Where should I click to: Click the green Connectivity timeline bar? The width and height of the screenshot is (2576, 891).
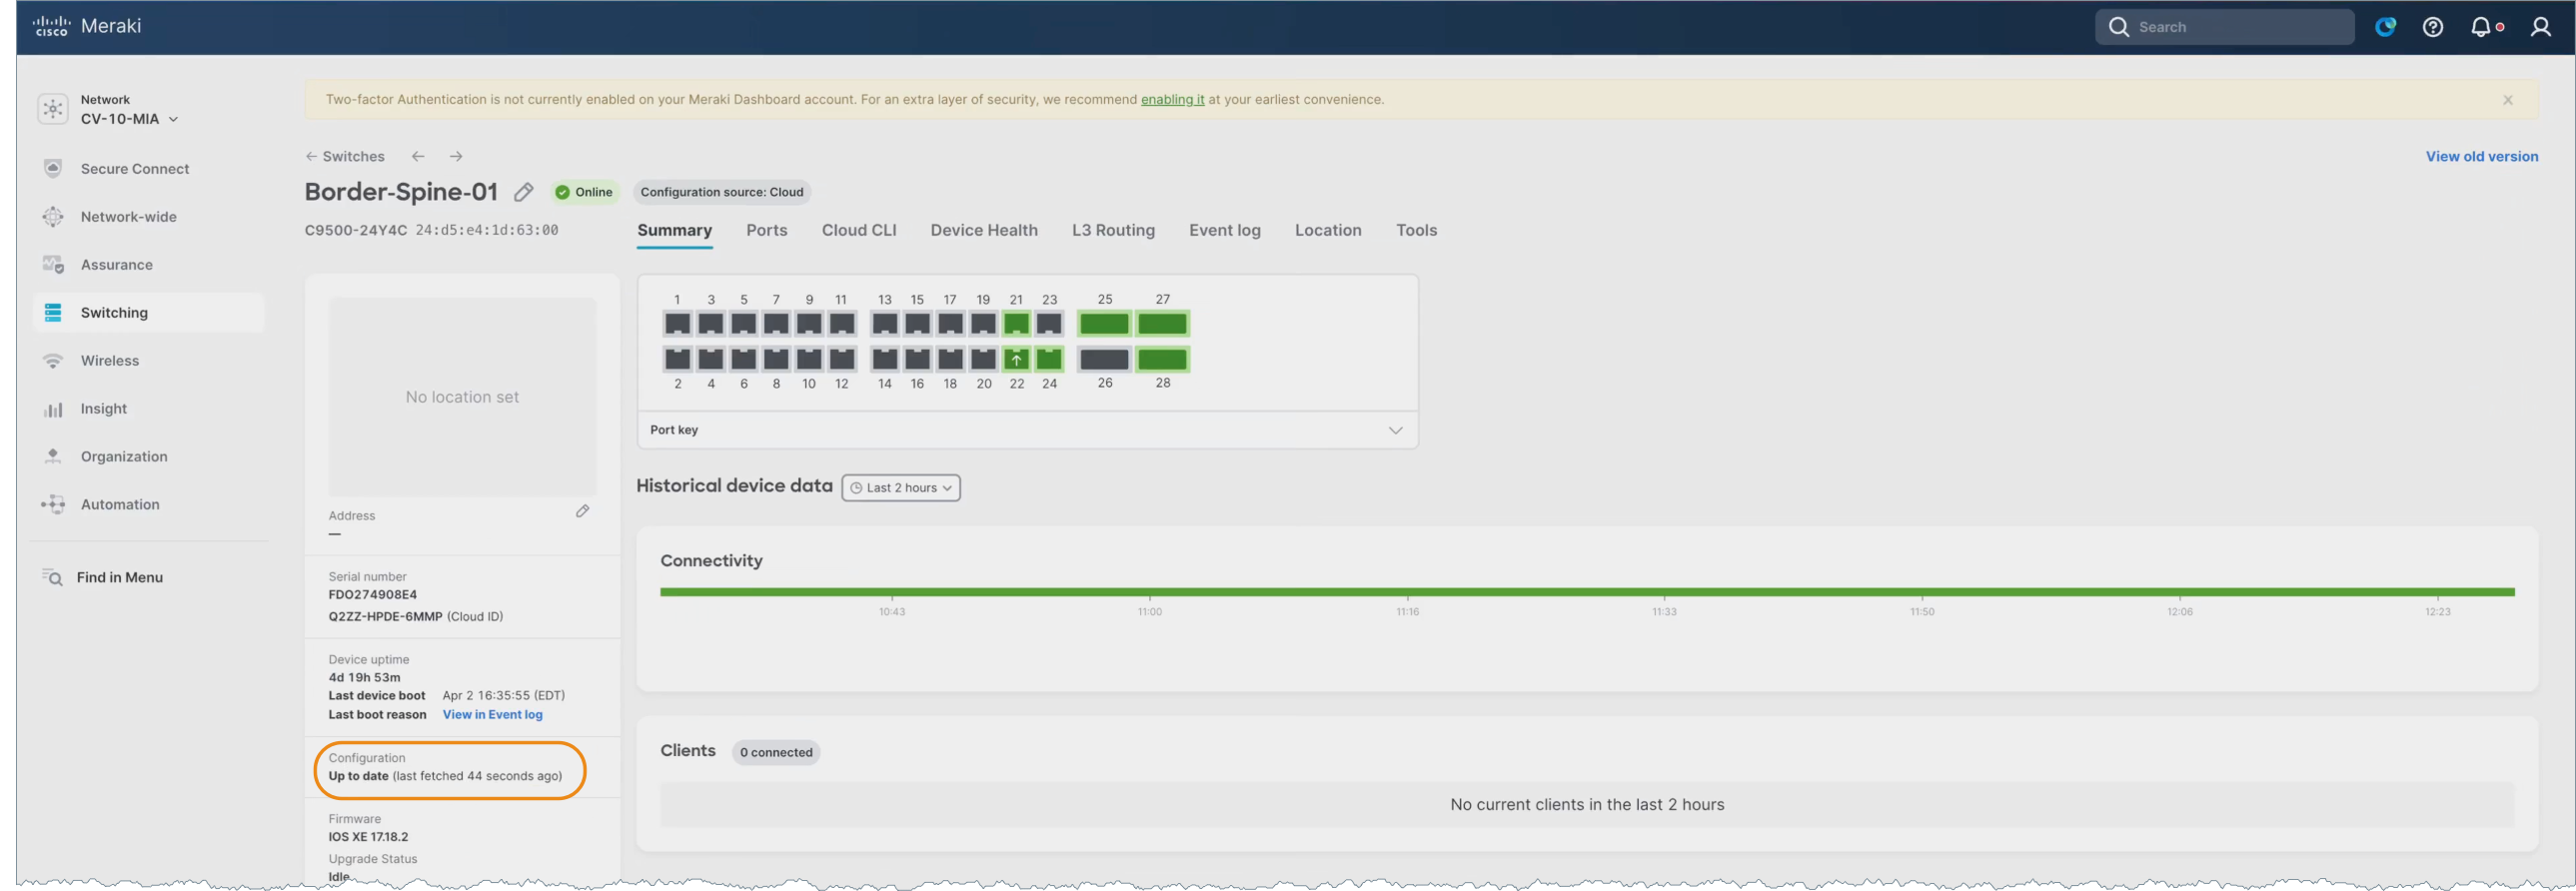point(1587,592)
